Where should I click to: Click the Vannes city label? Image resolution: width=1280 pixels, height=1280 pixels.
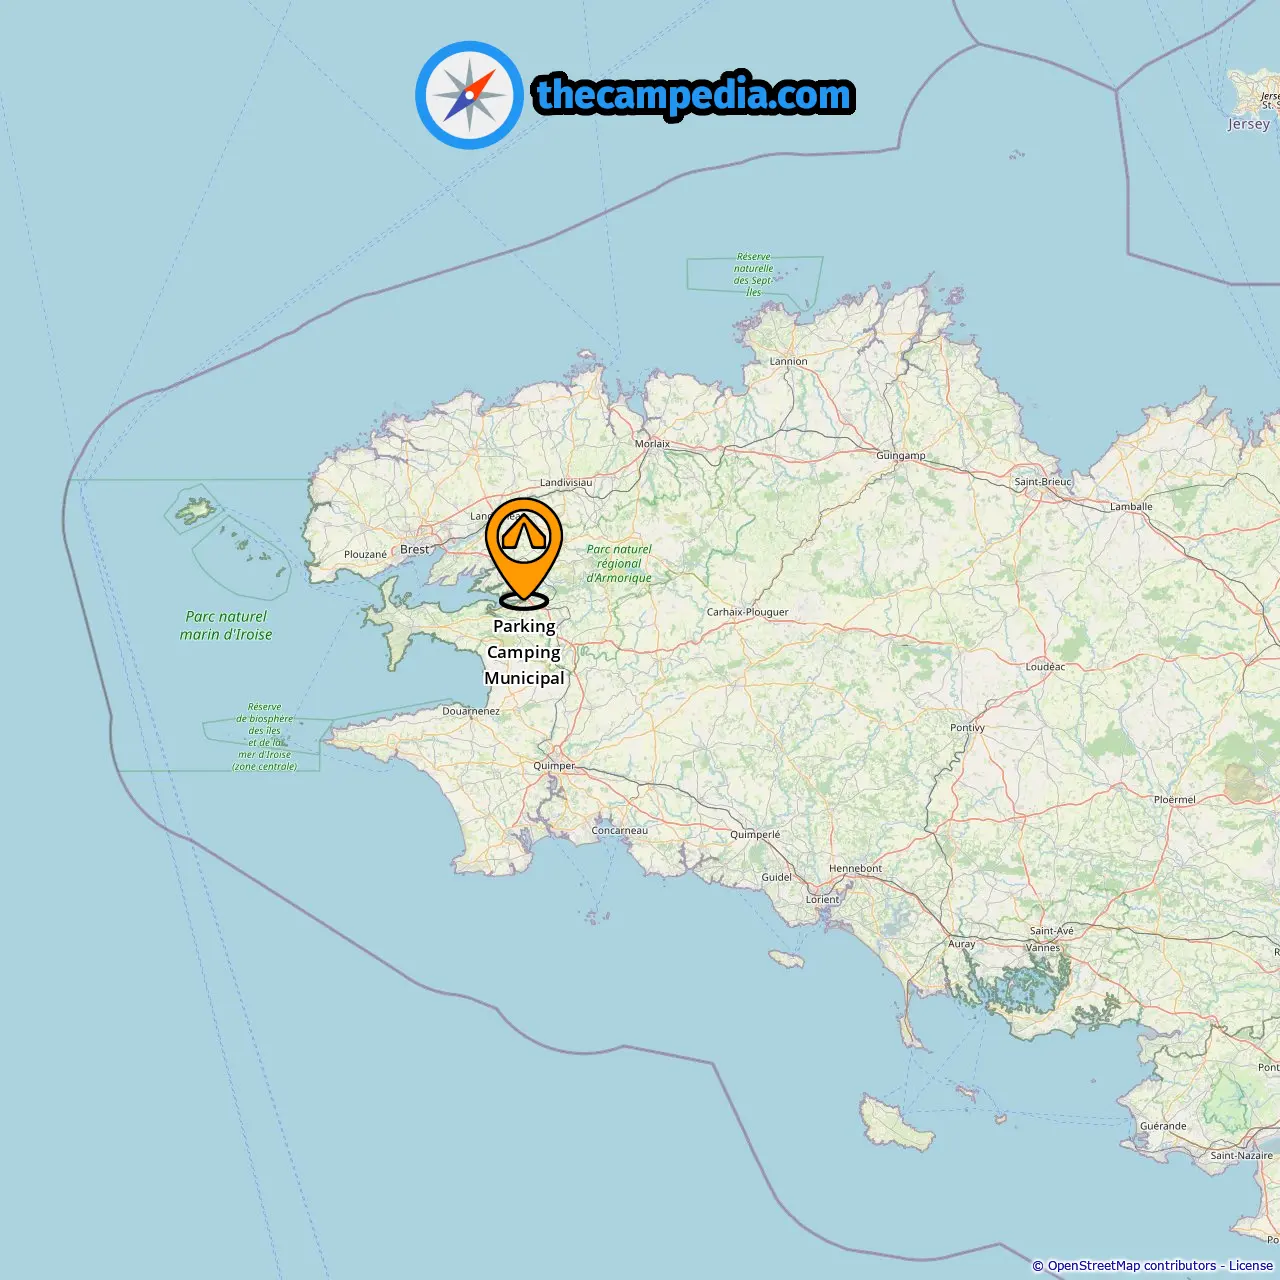point(1043,948)
